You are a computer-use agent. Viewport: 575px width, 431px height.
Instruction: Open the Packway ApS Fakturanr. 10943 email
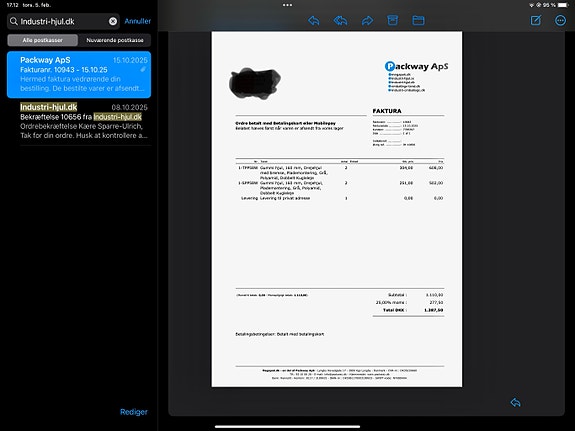point(79,74)
